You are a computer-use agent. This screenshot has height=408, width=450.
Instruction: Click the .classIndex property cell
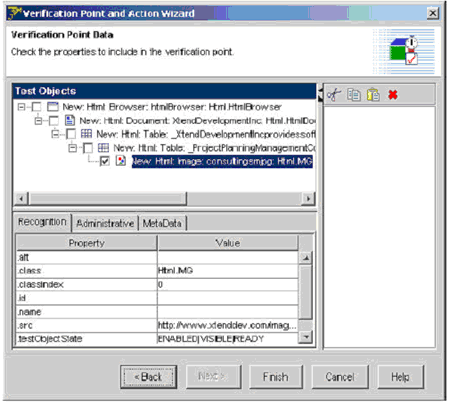pos(87,285)
